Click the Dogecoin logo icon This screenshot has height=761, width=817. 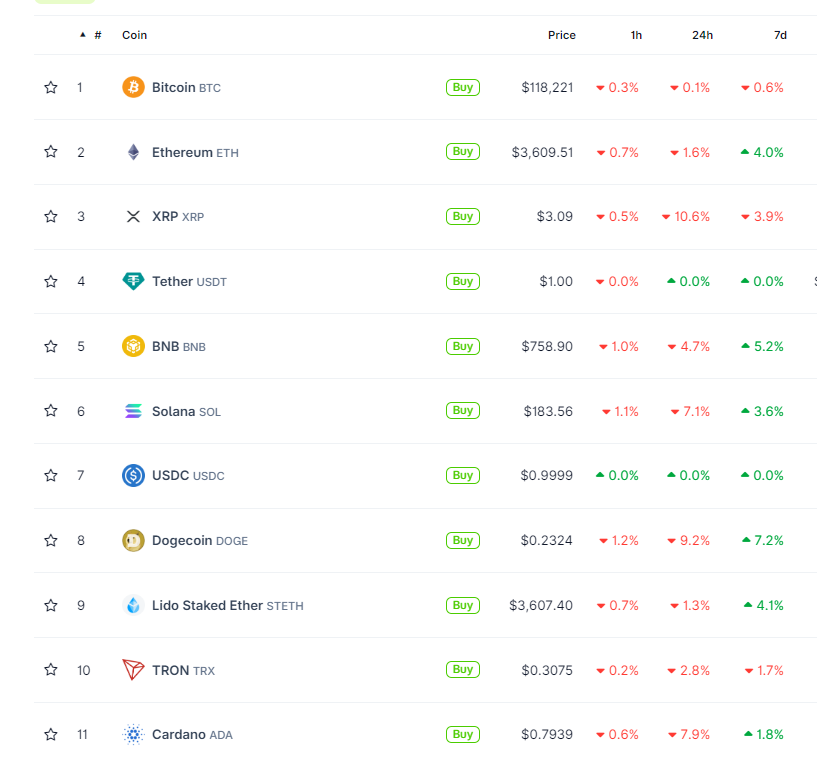click(133, 540)
